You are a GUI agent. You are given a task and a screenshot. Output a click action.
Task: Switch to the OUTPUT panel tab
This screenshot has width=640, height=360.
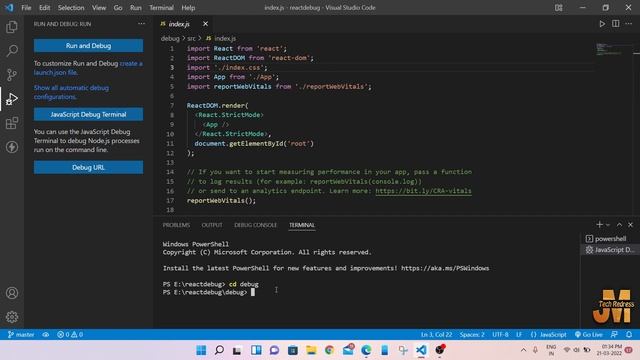click(212, 225)
